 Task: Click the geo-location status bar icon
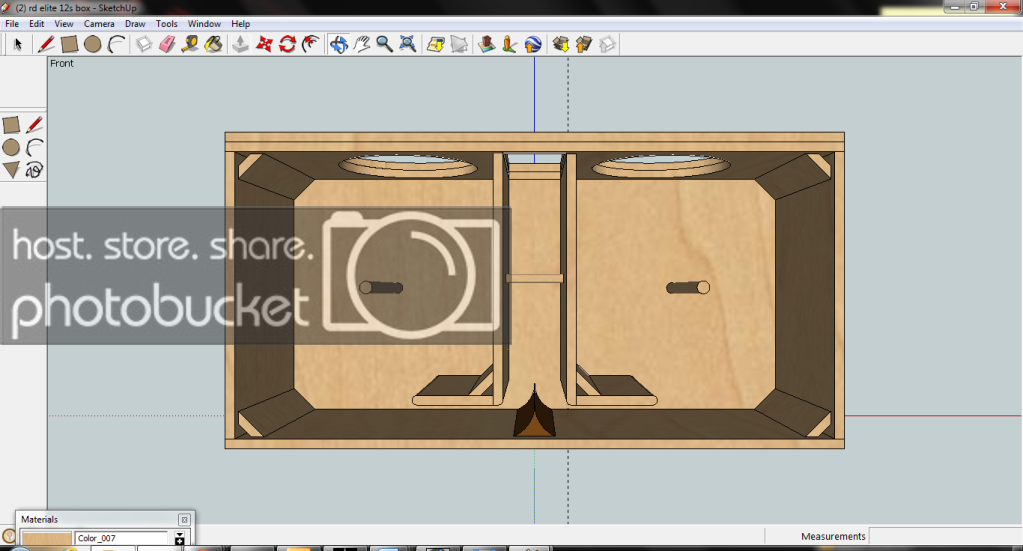(x=8, y=536)
